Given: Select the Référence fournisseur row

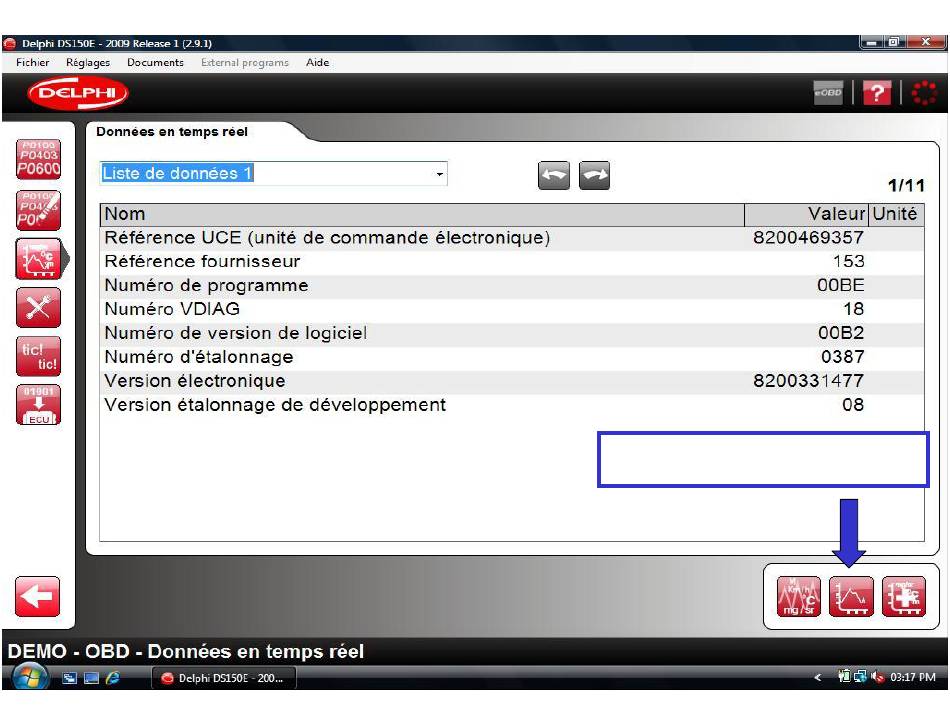Looking at the screenshot, I should click(512, 262).
